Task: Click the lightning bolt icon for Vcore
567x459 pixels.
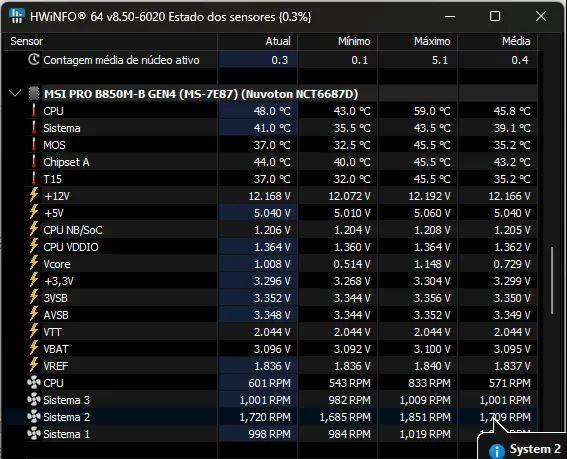Action: click(x=34, y=263)
